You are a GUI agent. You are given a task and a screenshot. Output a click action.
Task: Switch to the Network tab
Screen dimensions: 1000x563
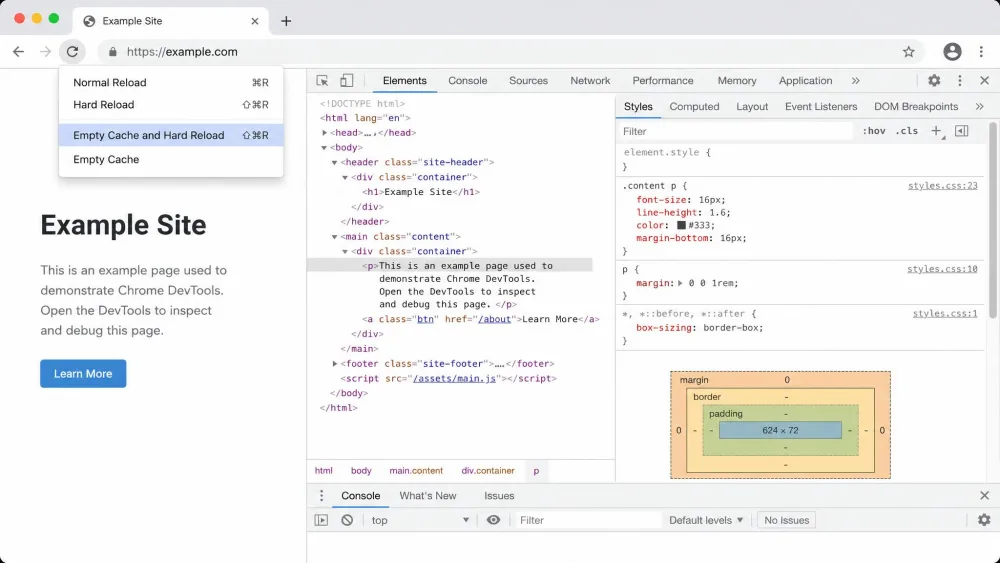click(x=590, y=80)
